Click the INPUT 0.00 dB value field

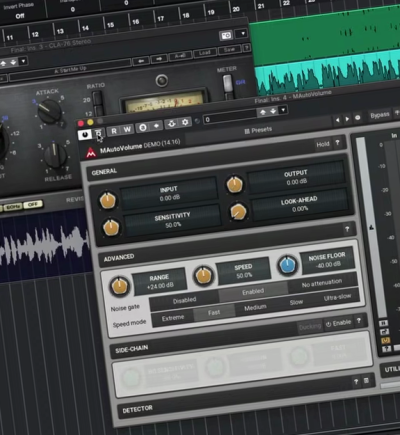169,193
